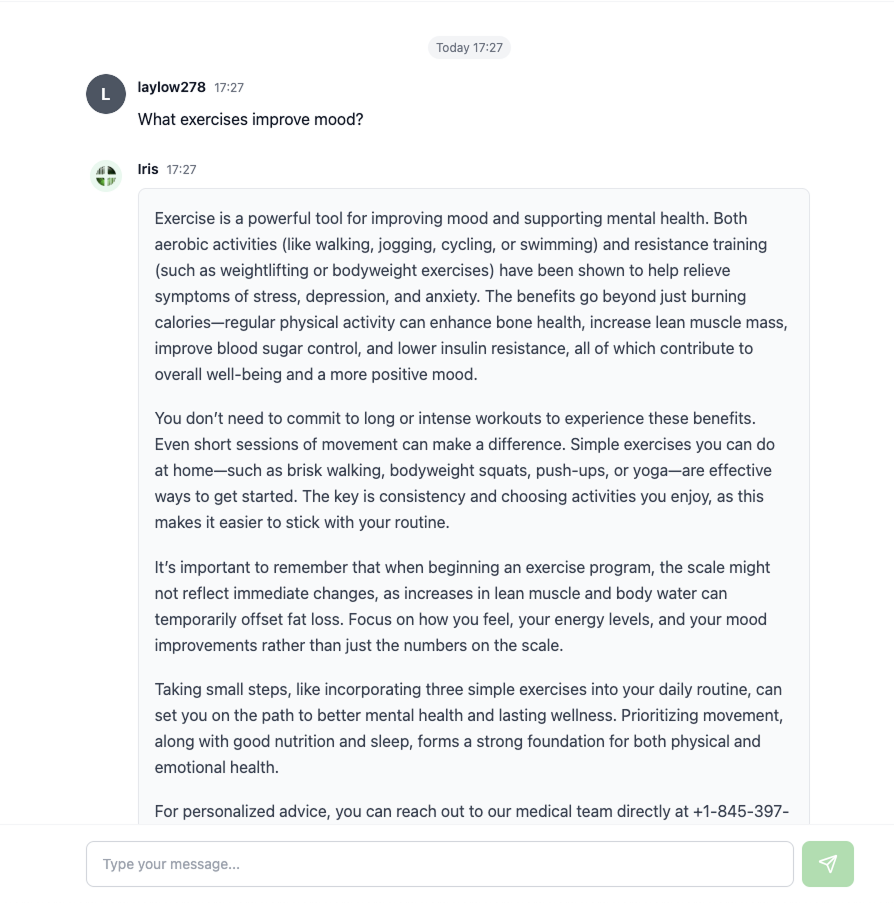The image size is (894, 903).
Task: Click the paragraph starting Taking small steps
Action: click(468, 728)
